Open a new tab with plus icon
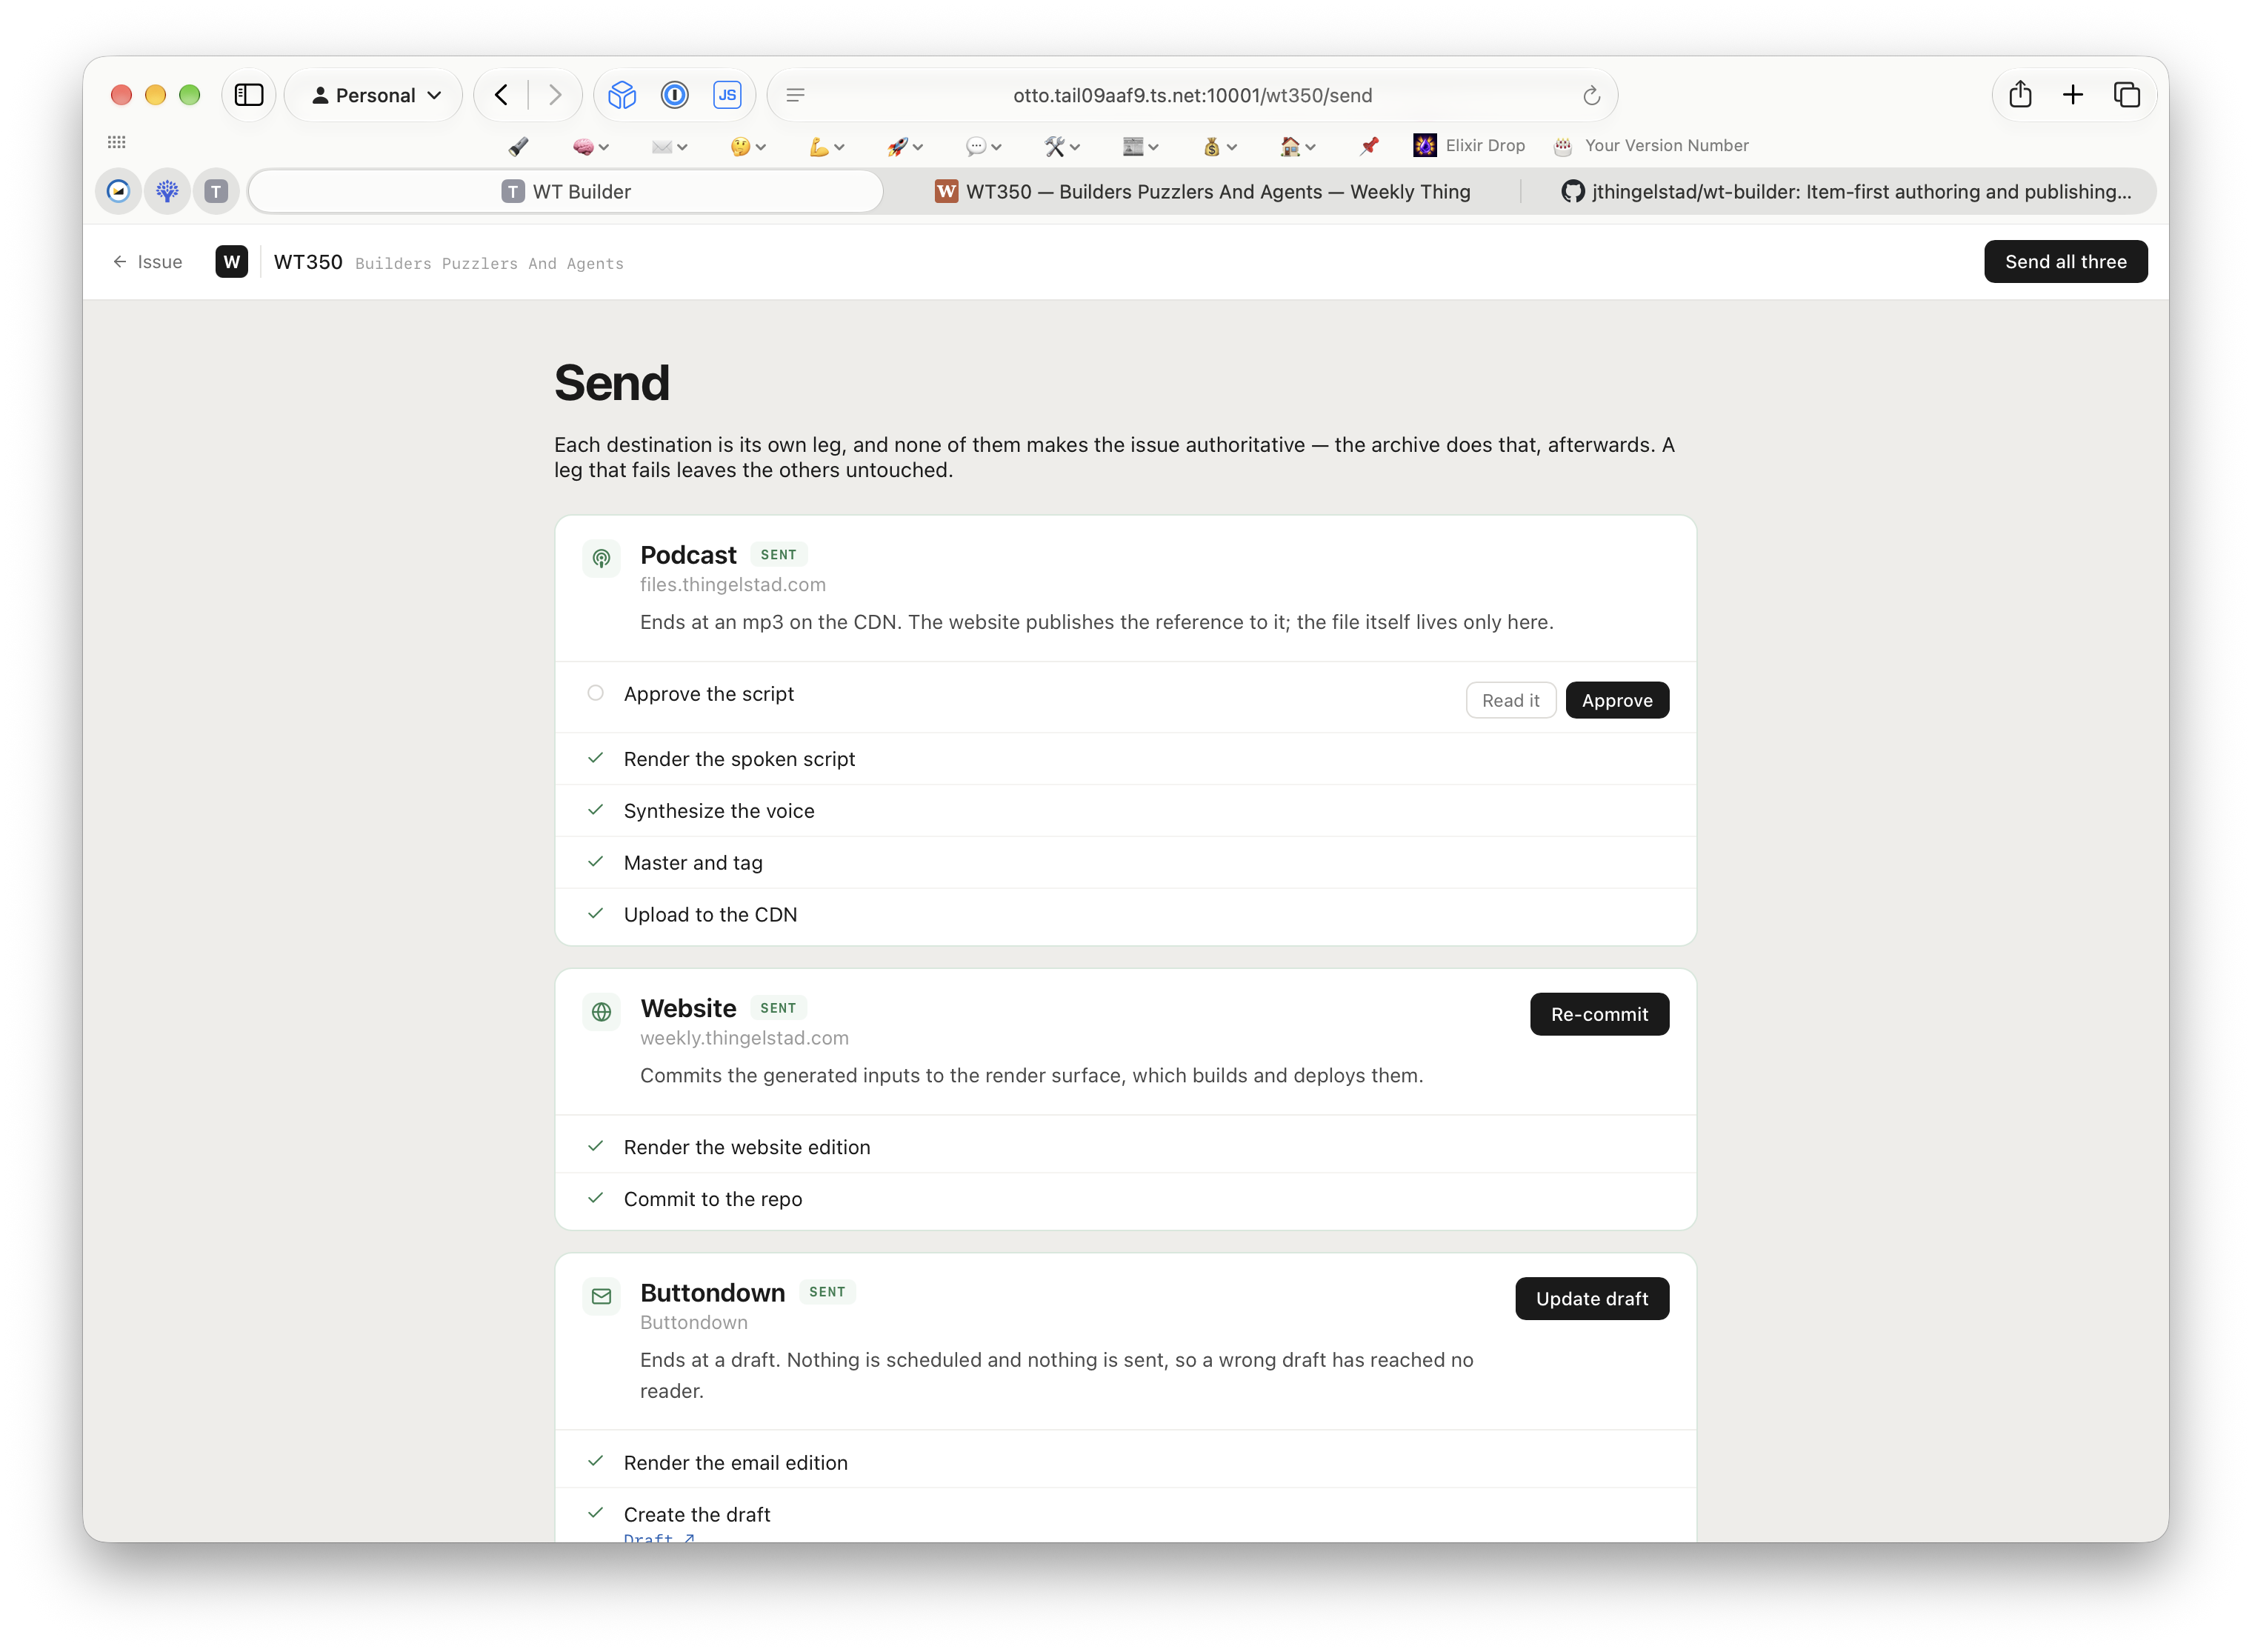 click(2073, 95)
